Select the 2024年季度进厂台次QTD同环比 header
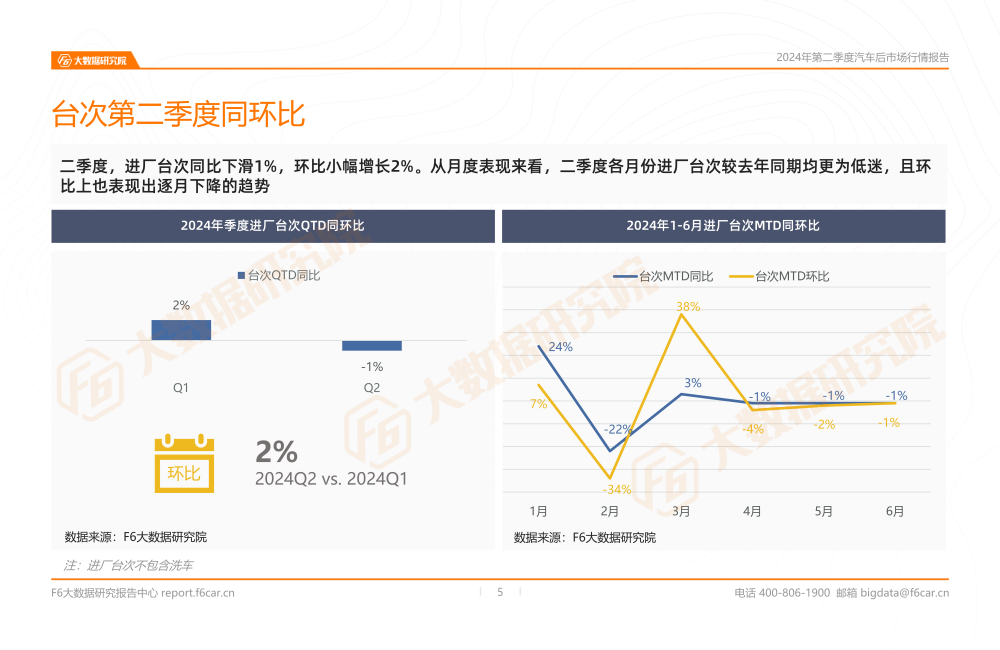Screen dimensions: 1000x650 coord(273,226)
